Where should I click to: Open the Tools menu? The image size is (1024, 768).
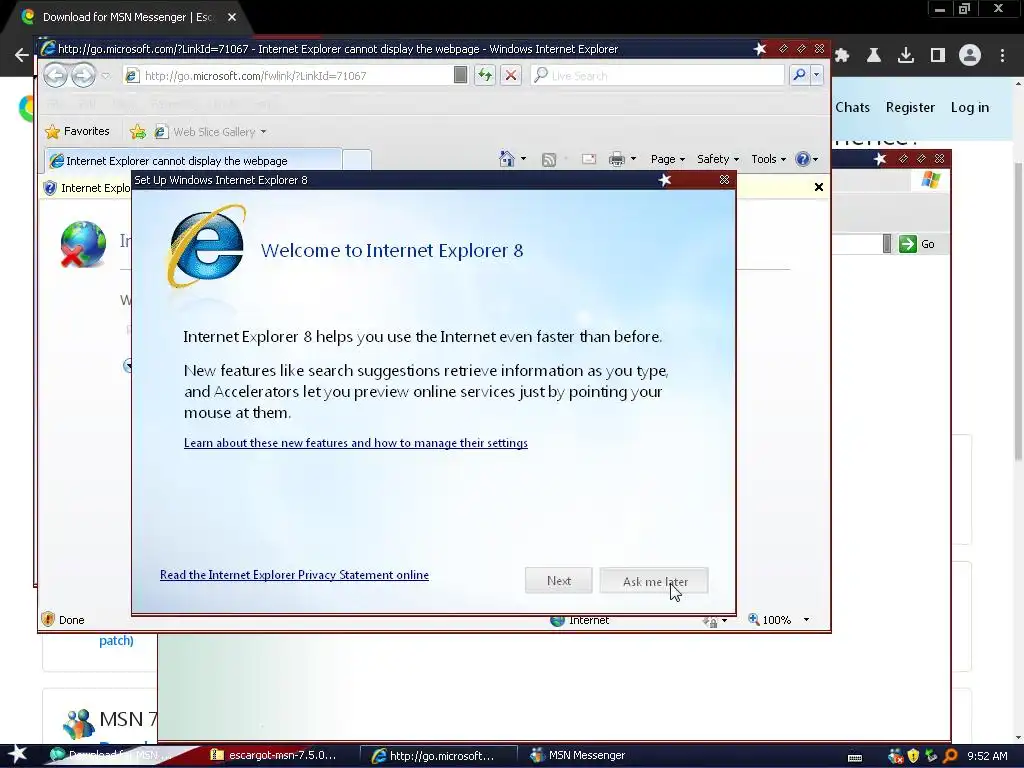click(768, 159)
